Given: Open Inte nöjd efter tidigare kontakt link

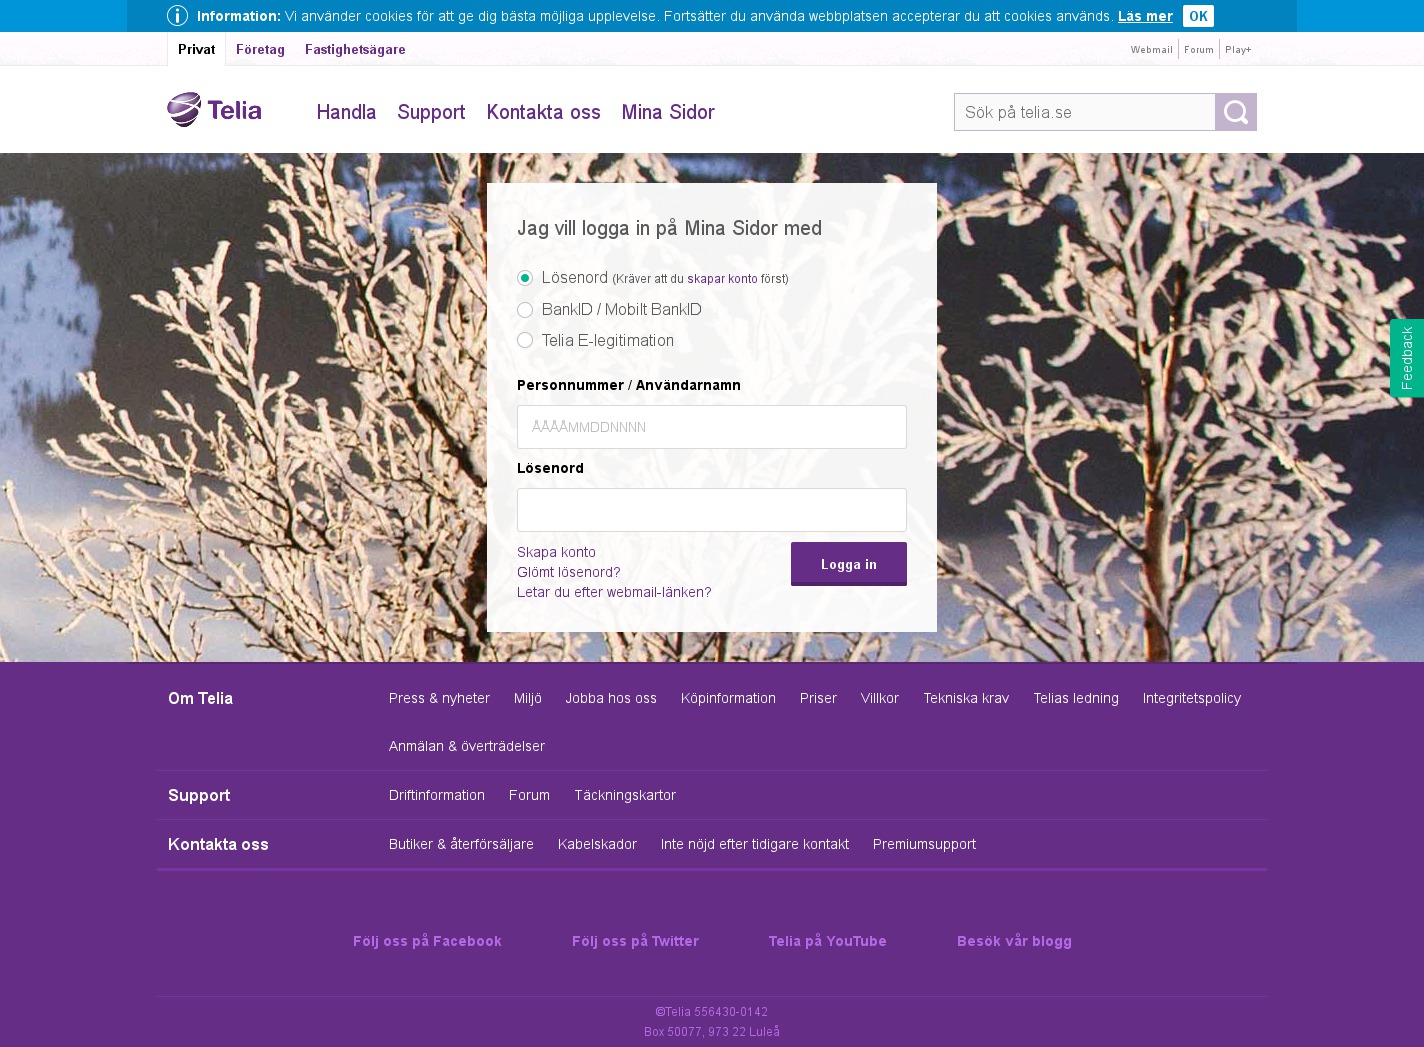Looking at the screenshot, I should [755, 844].
